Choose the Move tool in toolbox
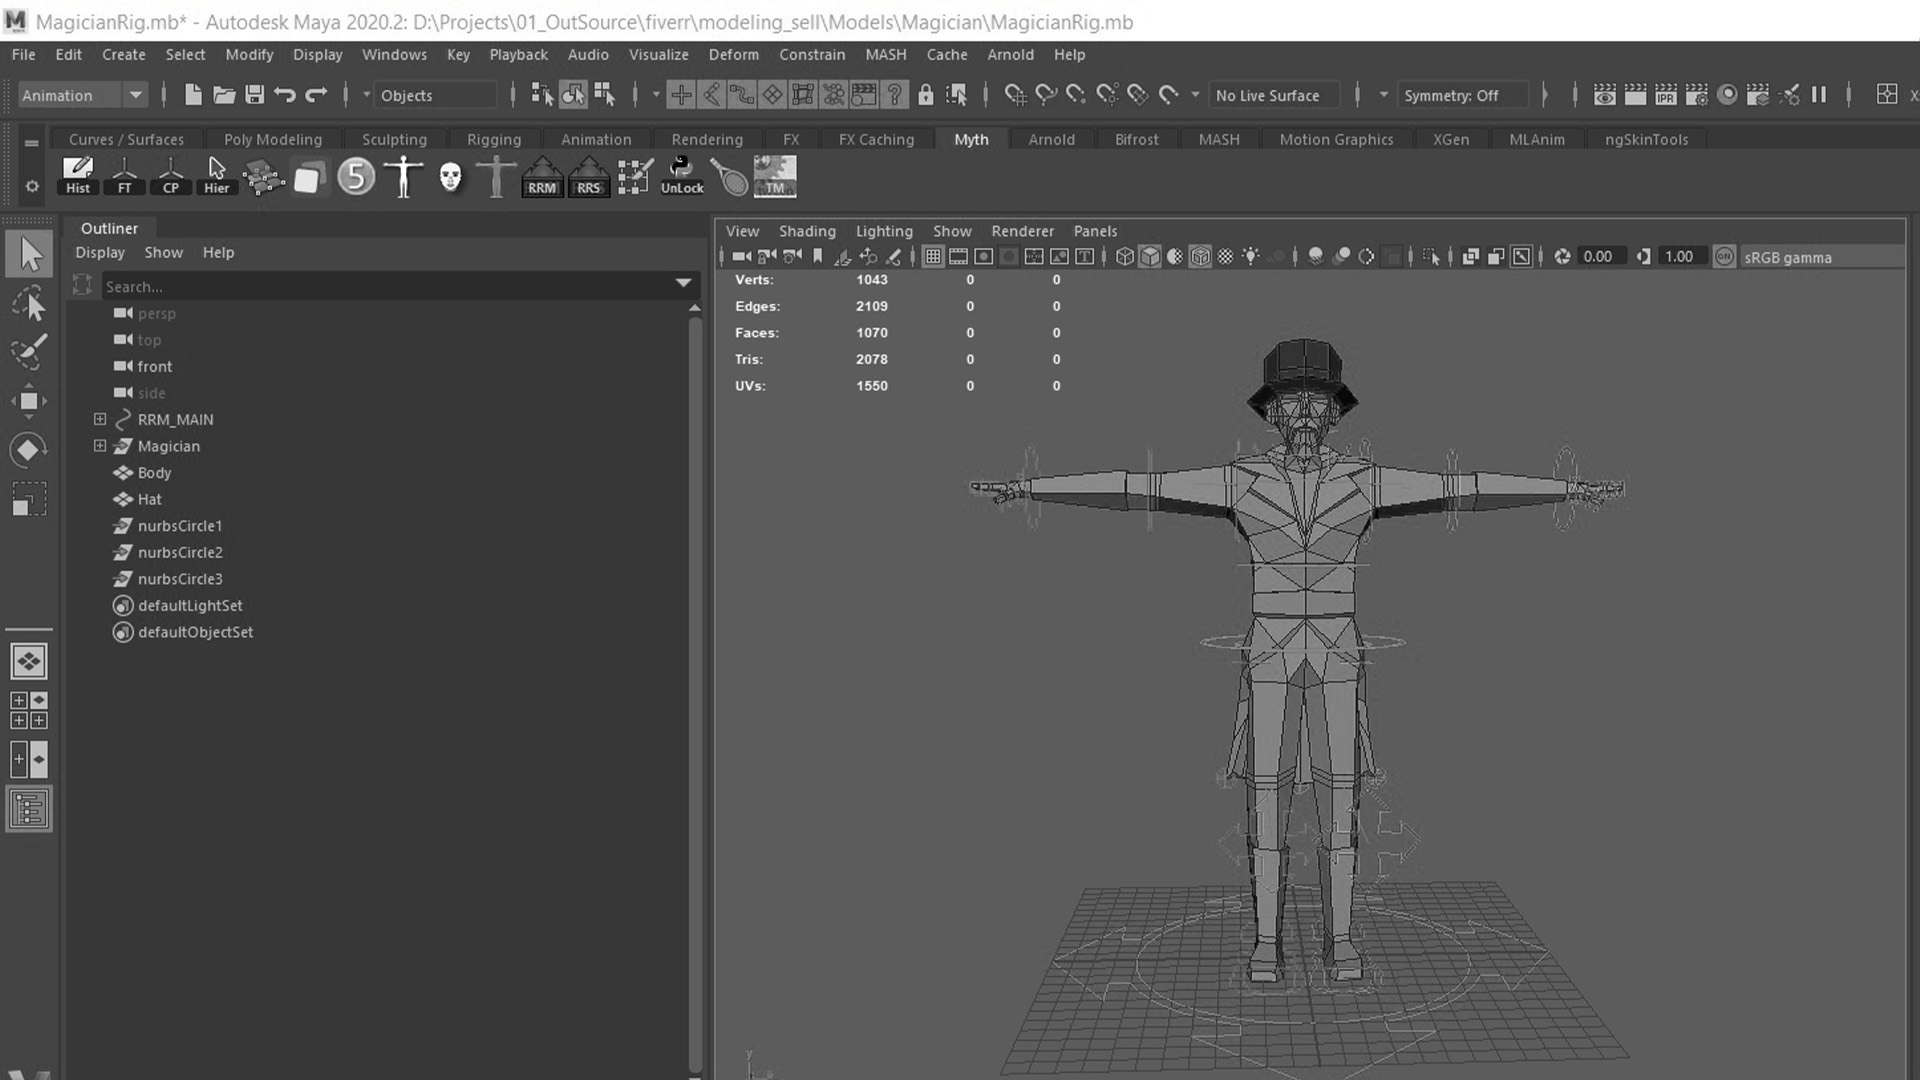 29,401
